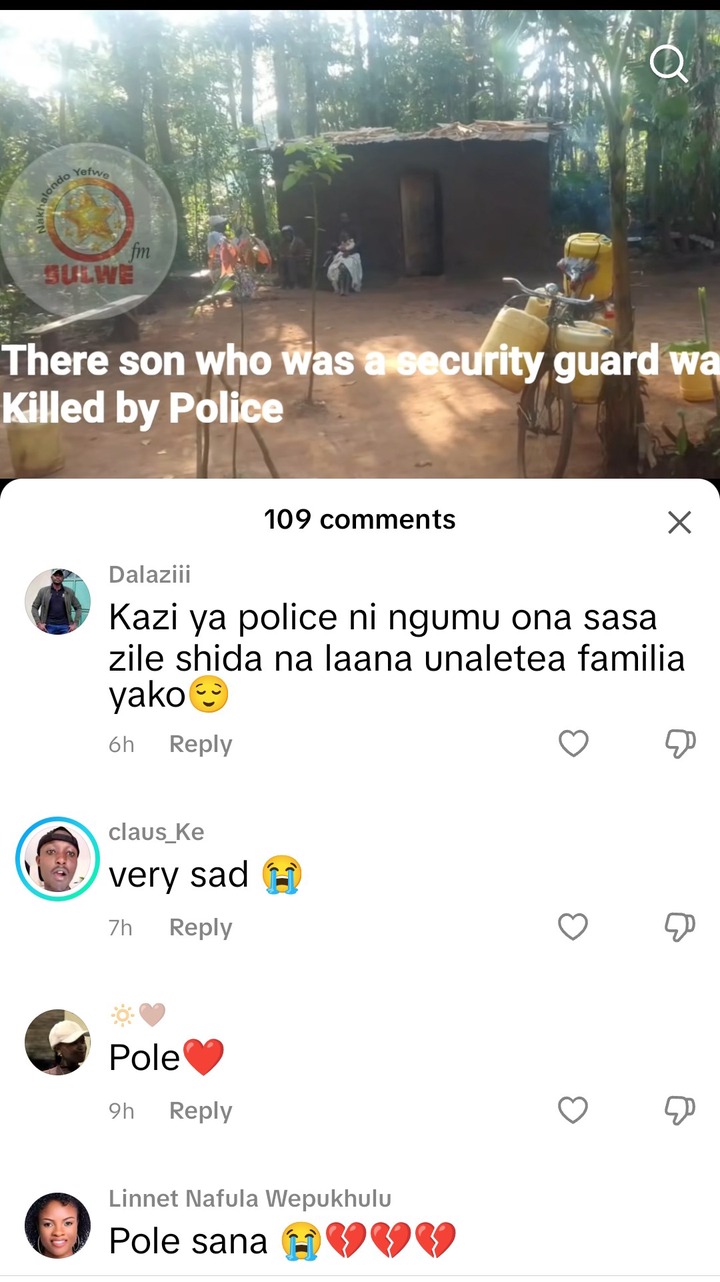Viewport: 720px width, 1282px height.
Task: Reply to claus_Ke's comment
Action: [200, 928]
